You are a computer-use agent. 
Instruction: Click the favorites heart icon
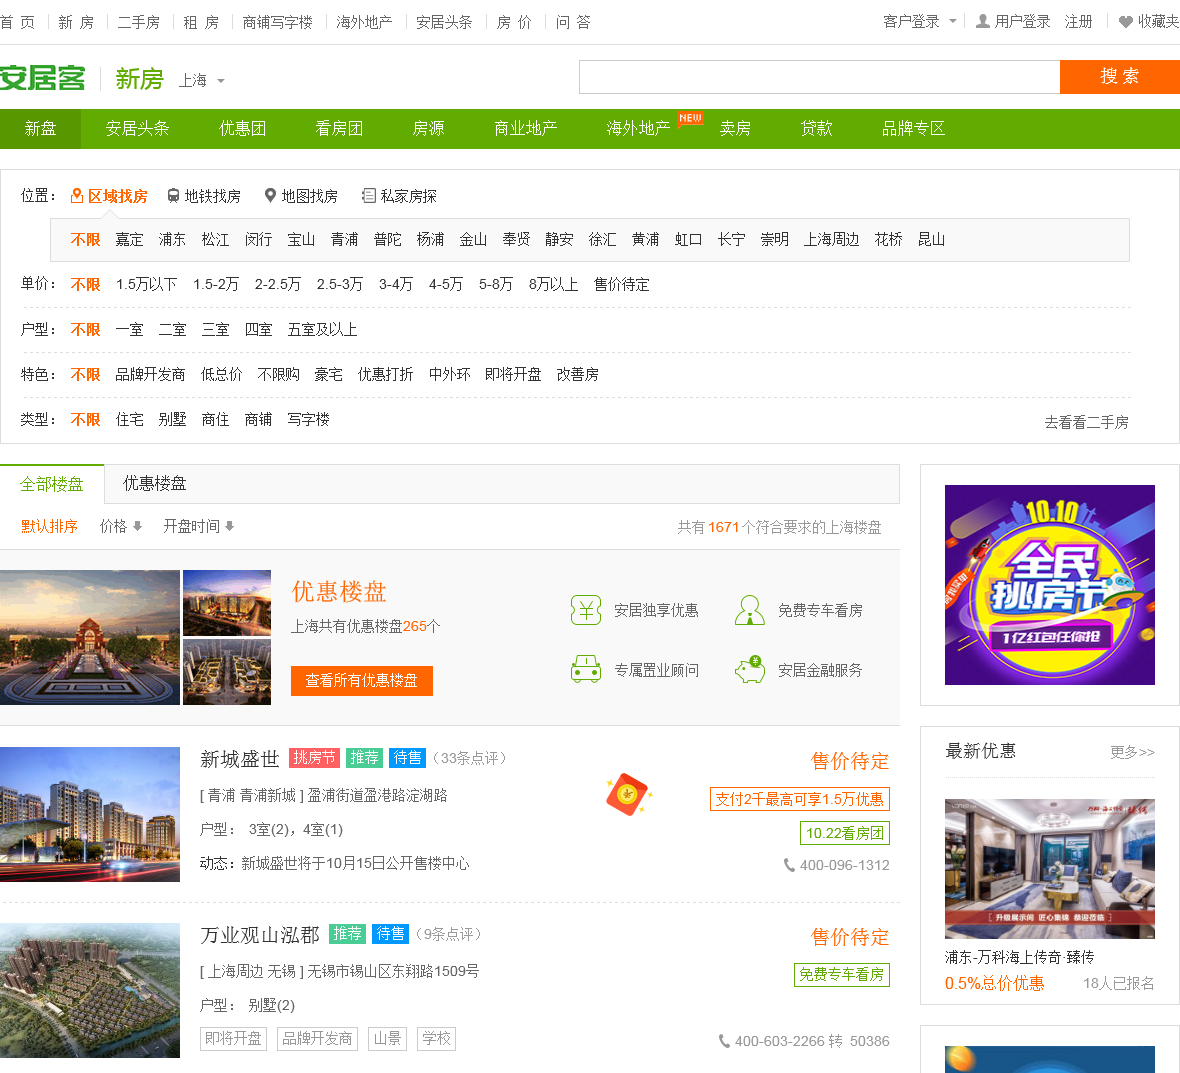[1125, 22]
